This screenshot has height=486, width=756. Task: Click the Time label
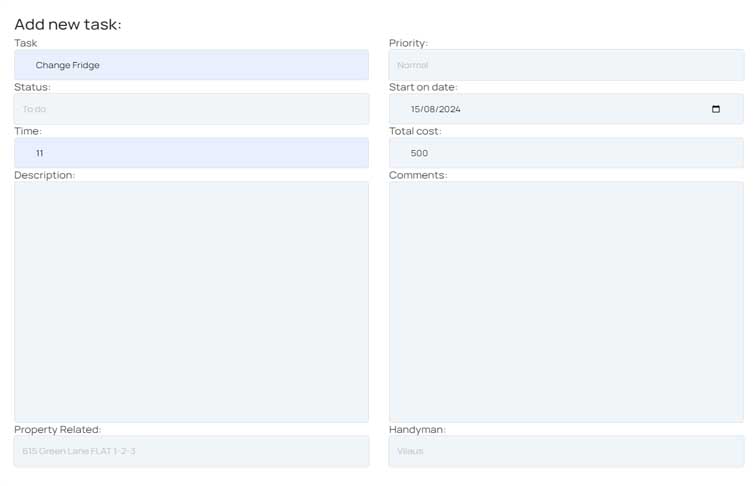click(x=28, y=131)
